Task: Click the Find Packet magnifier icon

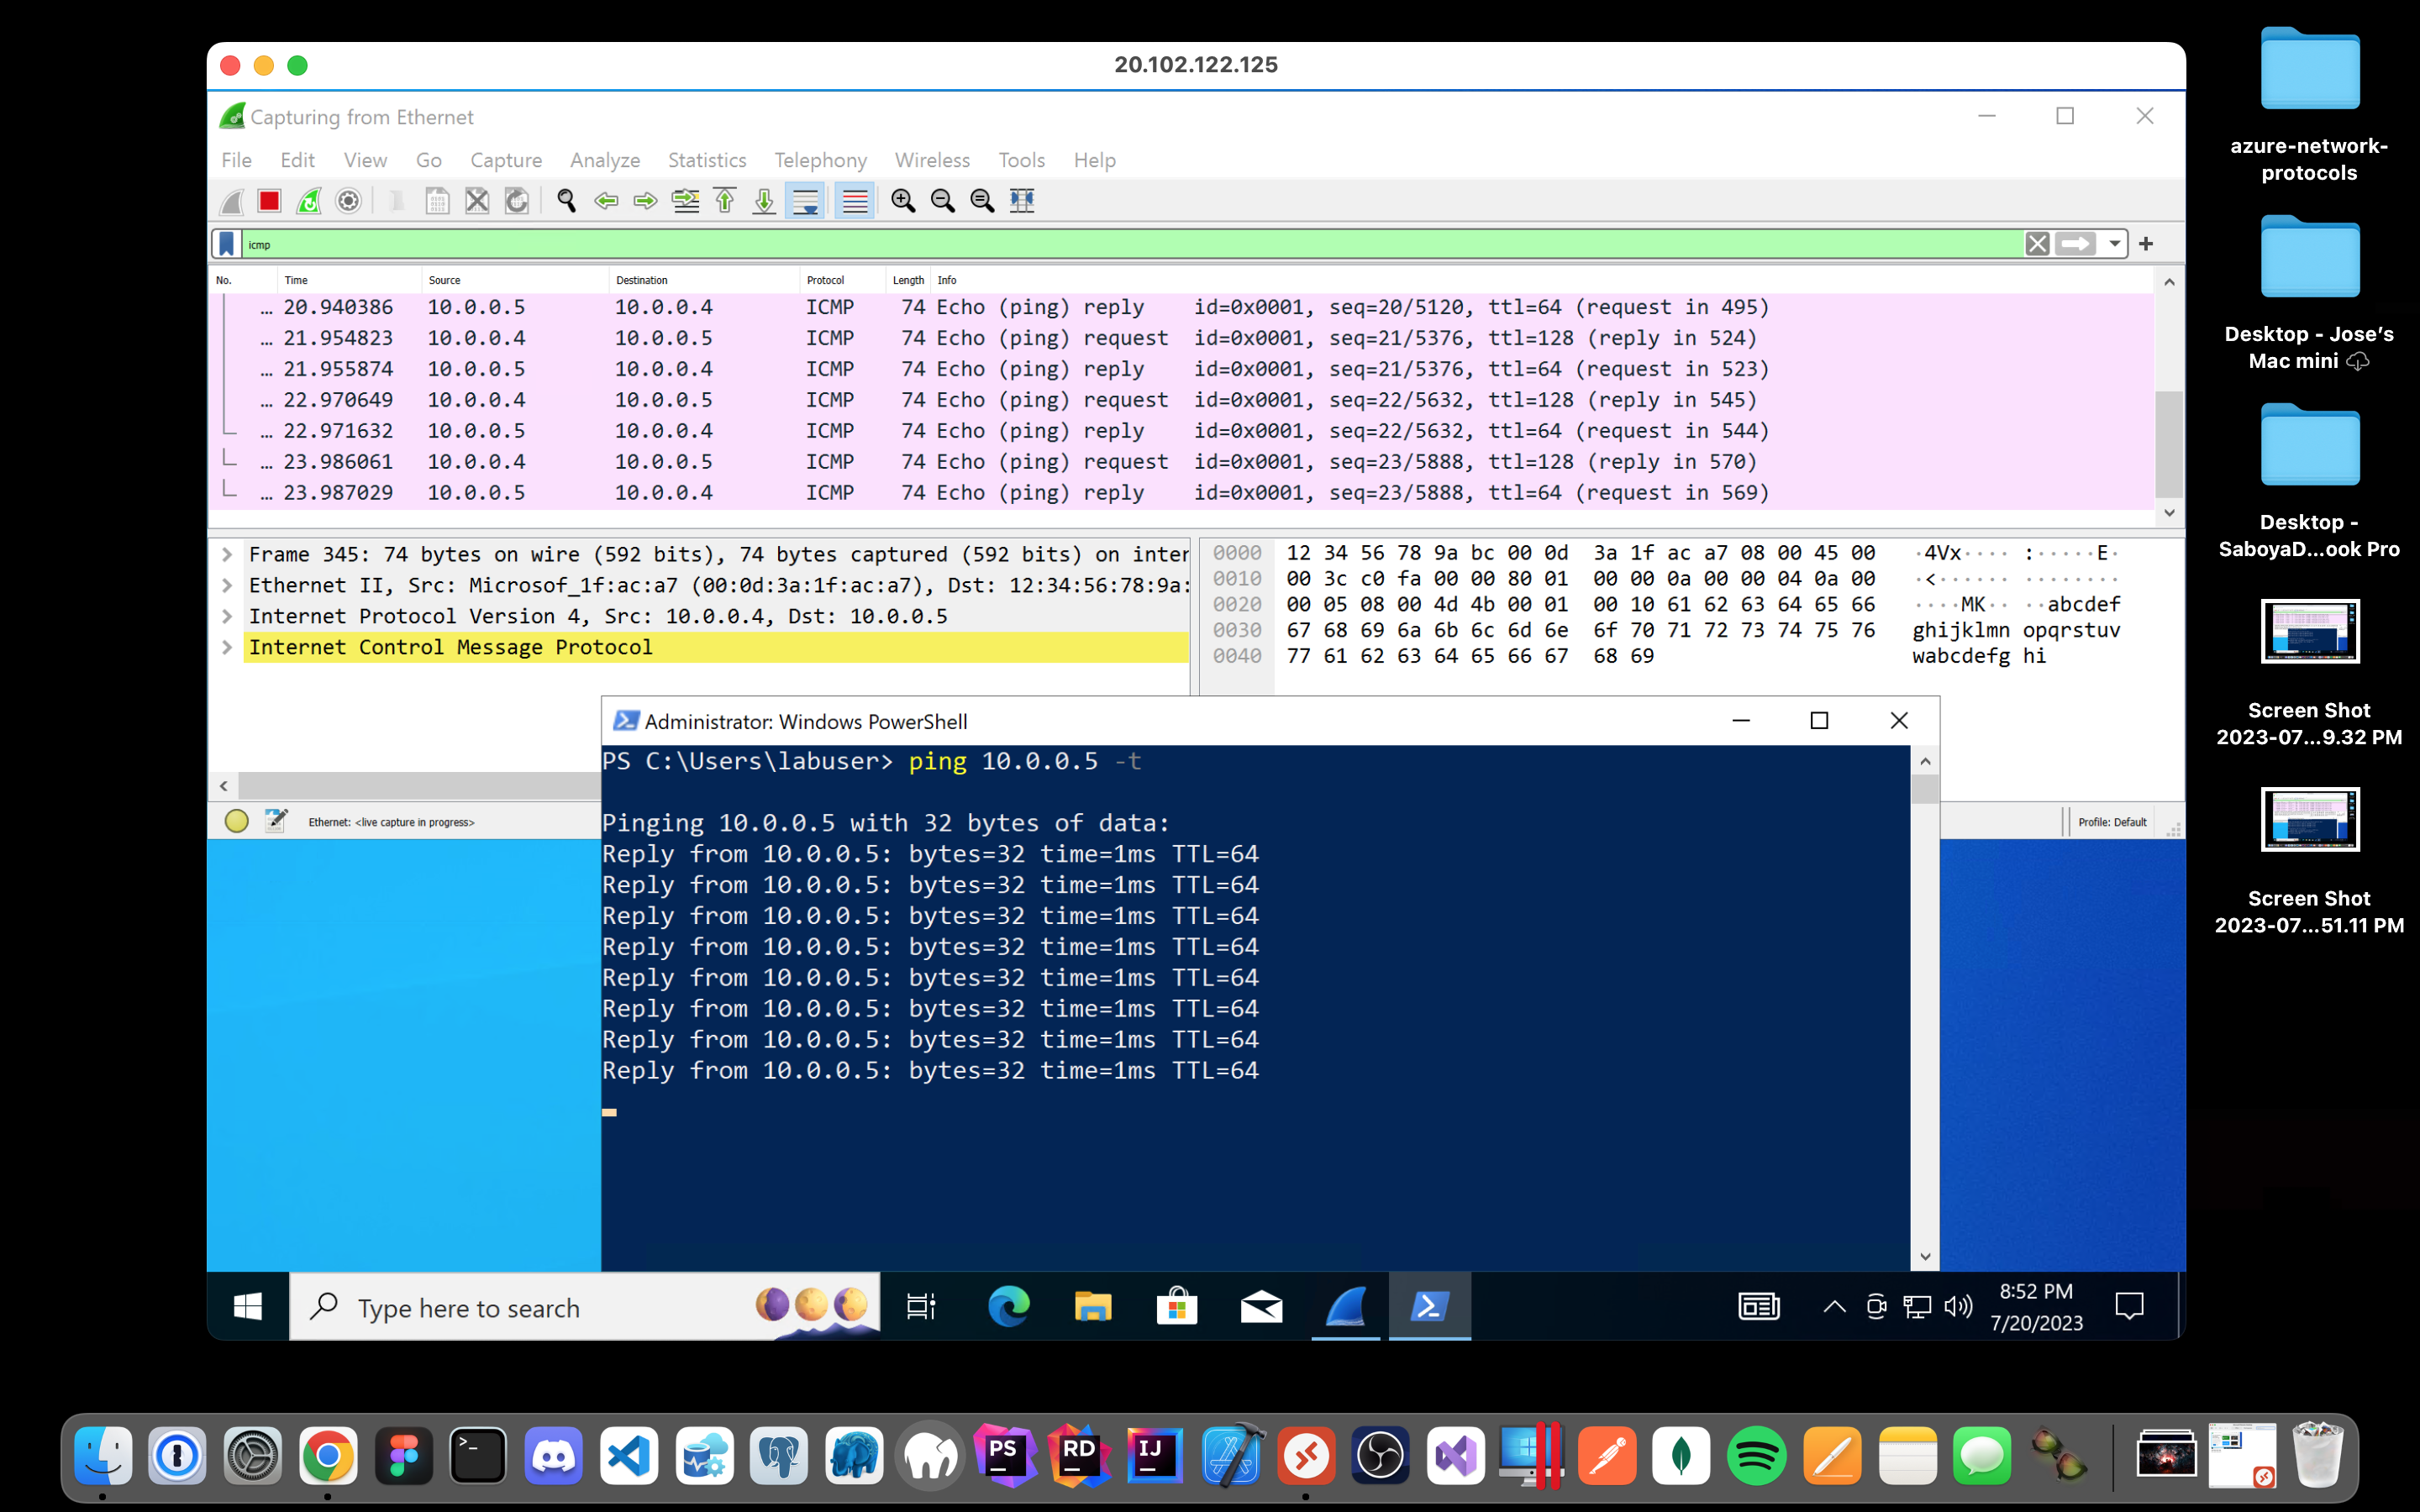Action: coord(566,201)
